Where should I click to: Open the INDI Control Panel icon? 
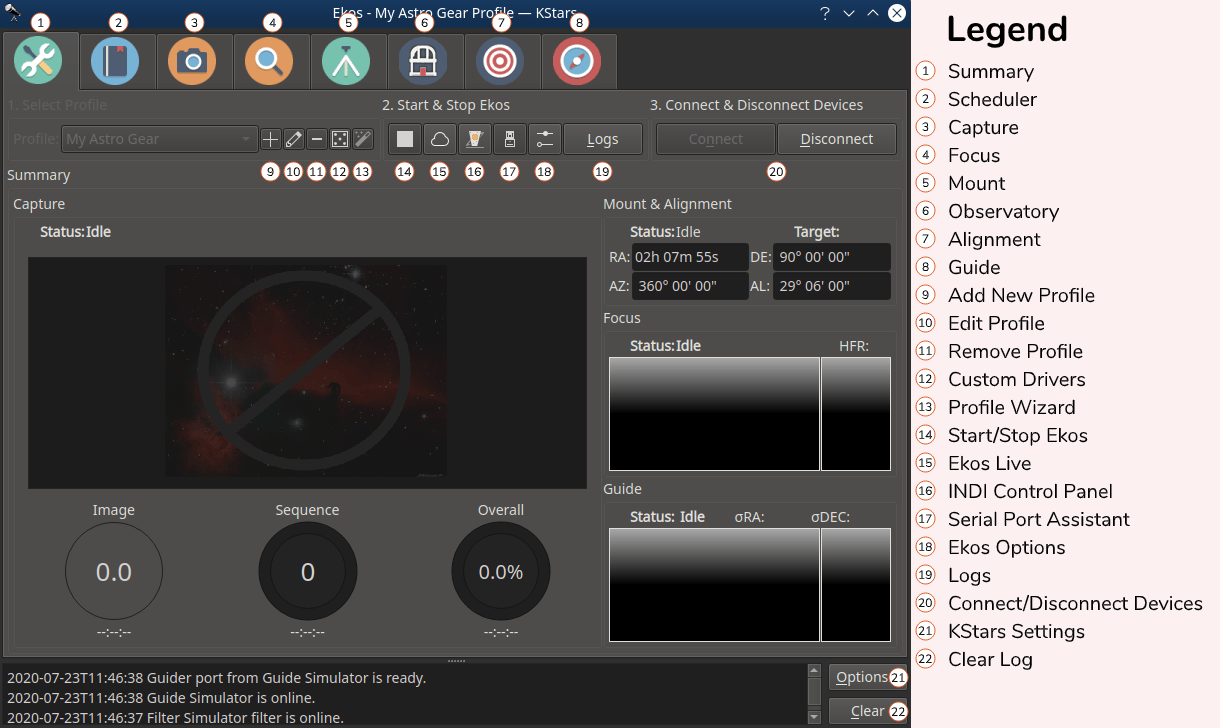tap(475, 139)
